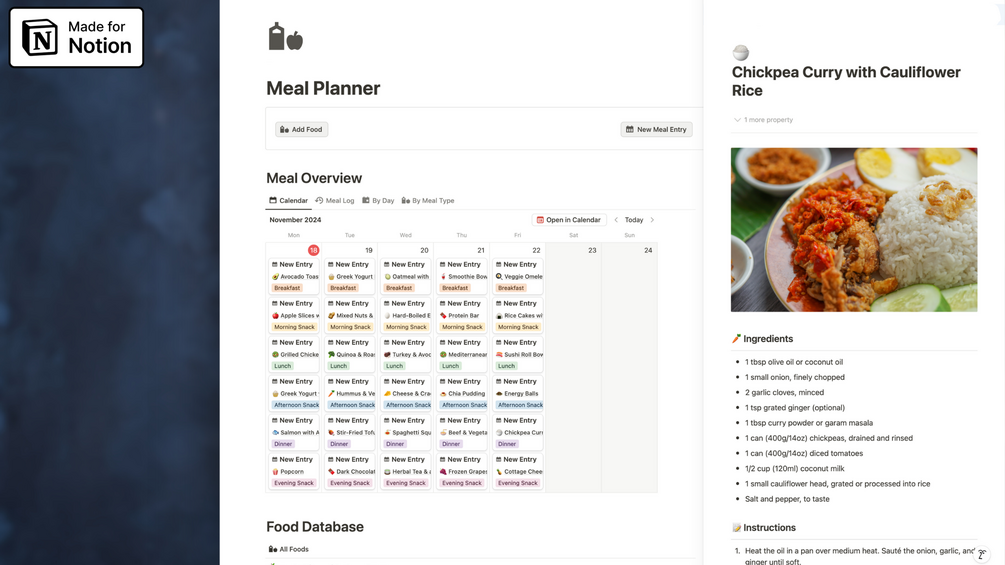The width and height of the screenshot is (1005, 565).
Task: Click the All Foods view icon
Action: (x=272, y=549)
